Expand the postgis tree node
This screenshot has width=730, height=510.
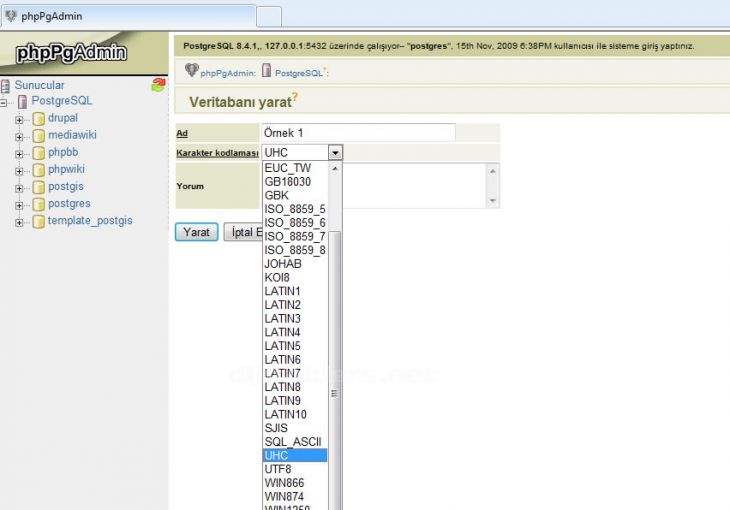click(x=19, y=189)
